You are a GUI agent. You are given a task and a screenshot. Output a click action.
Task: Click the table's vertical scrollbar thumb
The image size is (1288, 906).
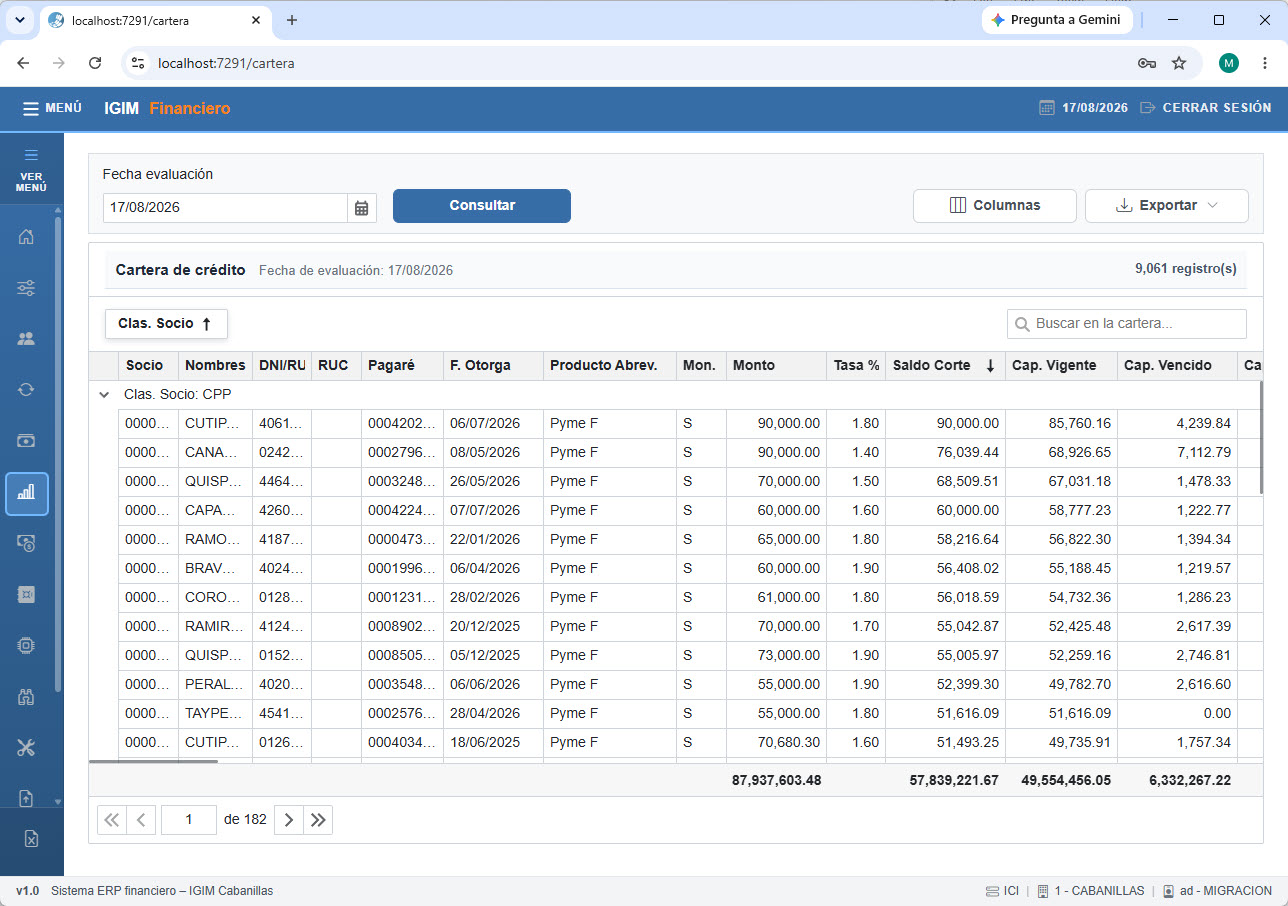(1261, 437)
